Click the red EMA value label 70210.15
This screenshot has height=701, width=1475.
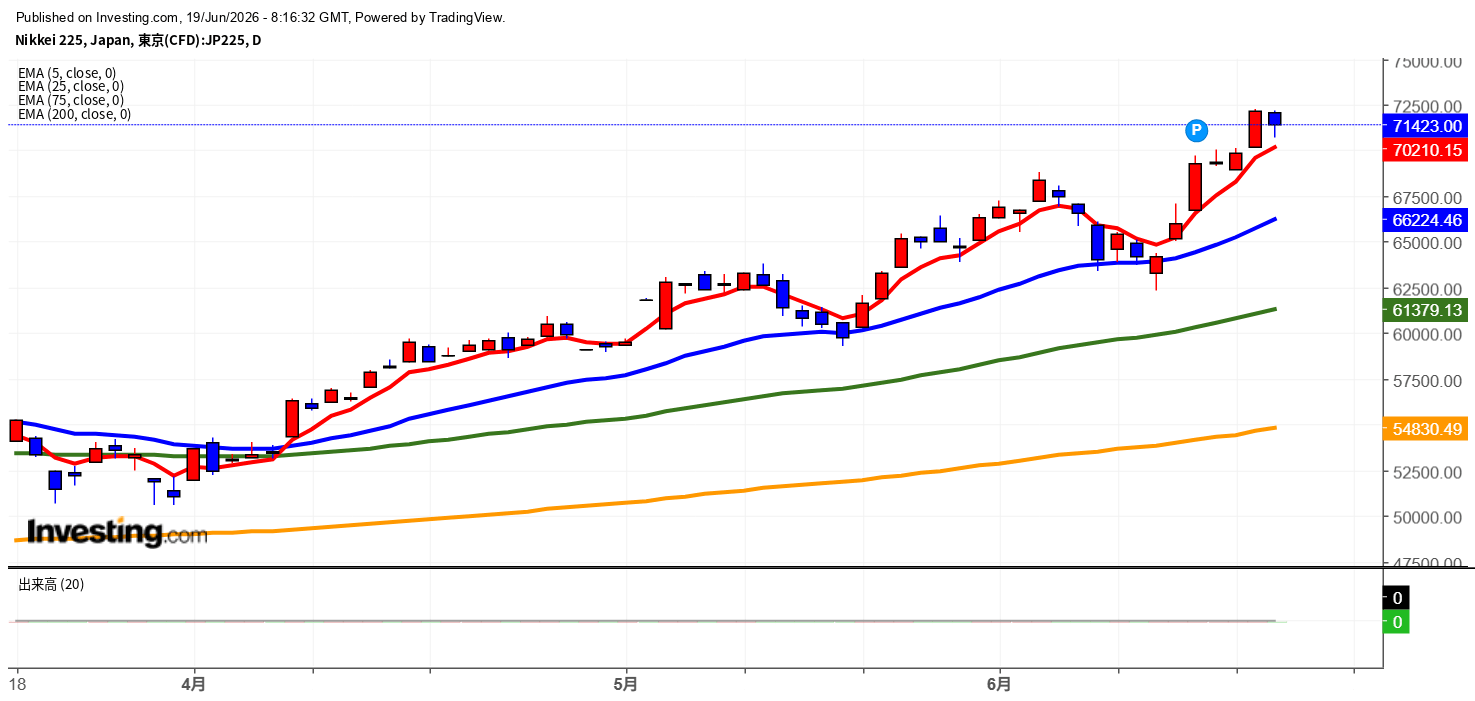1427,150
